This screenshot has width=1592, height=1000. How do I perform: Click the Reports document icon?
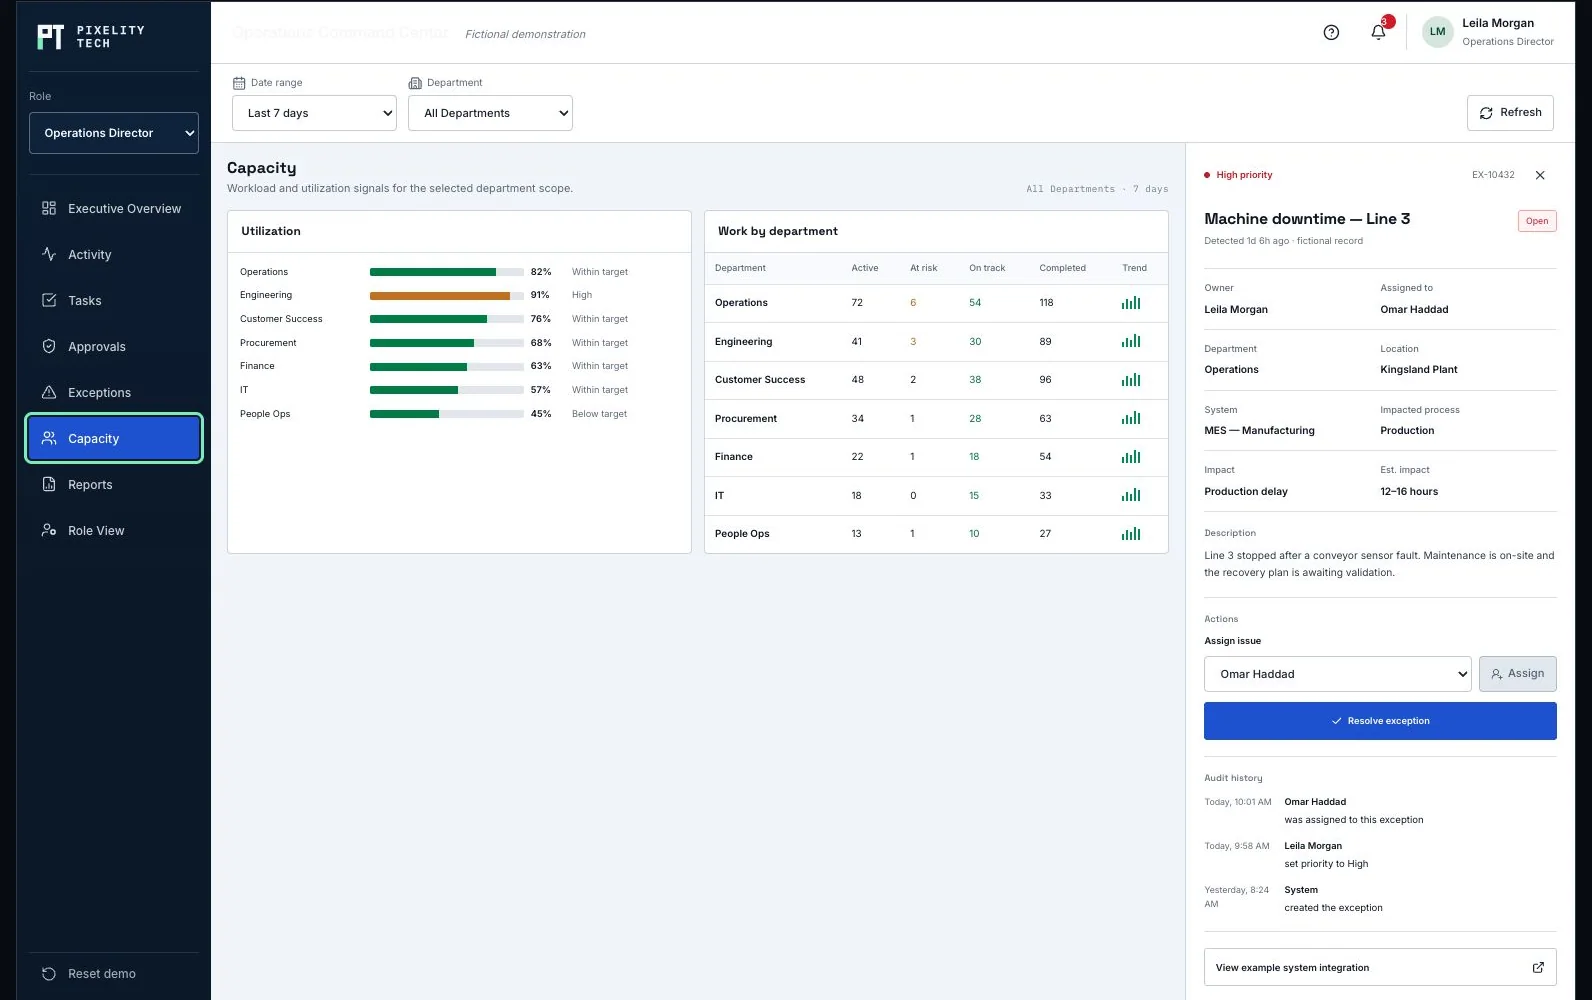[49, 484]
